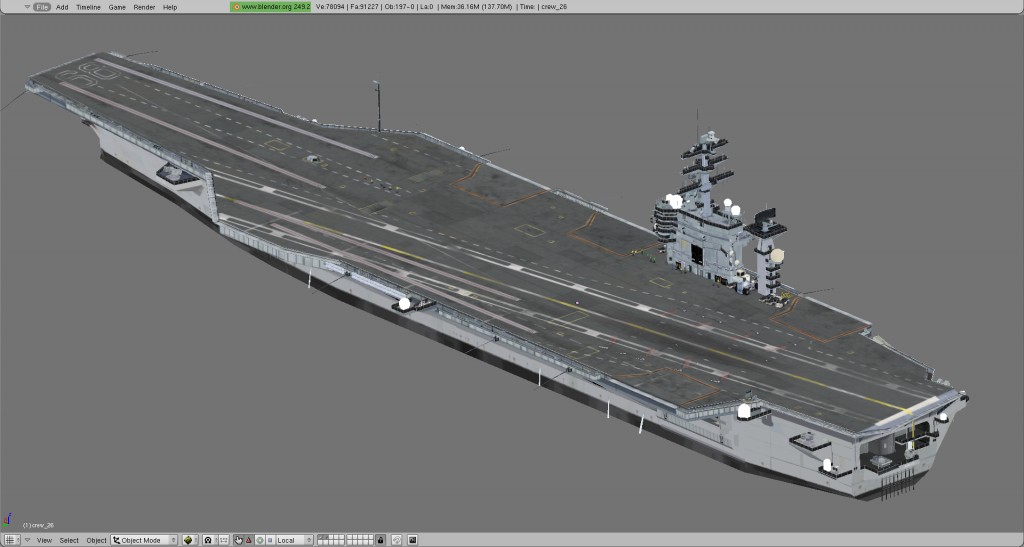Click the www.blender.org 249.2 link
Viewport: 1024px width, 547px height.
(x=270, y=7)
